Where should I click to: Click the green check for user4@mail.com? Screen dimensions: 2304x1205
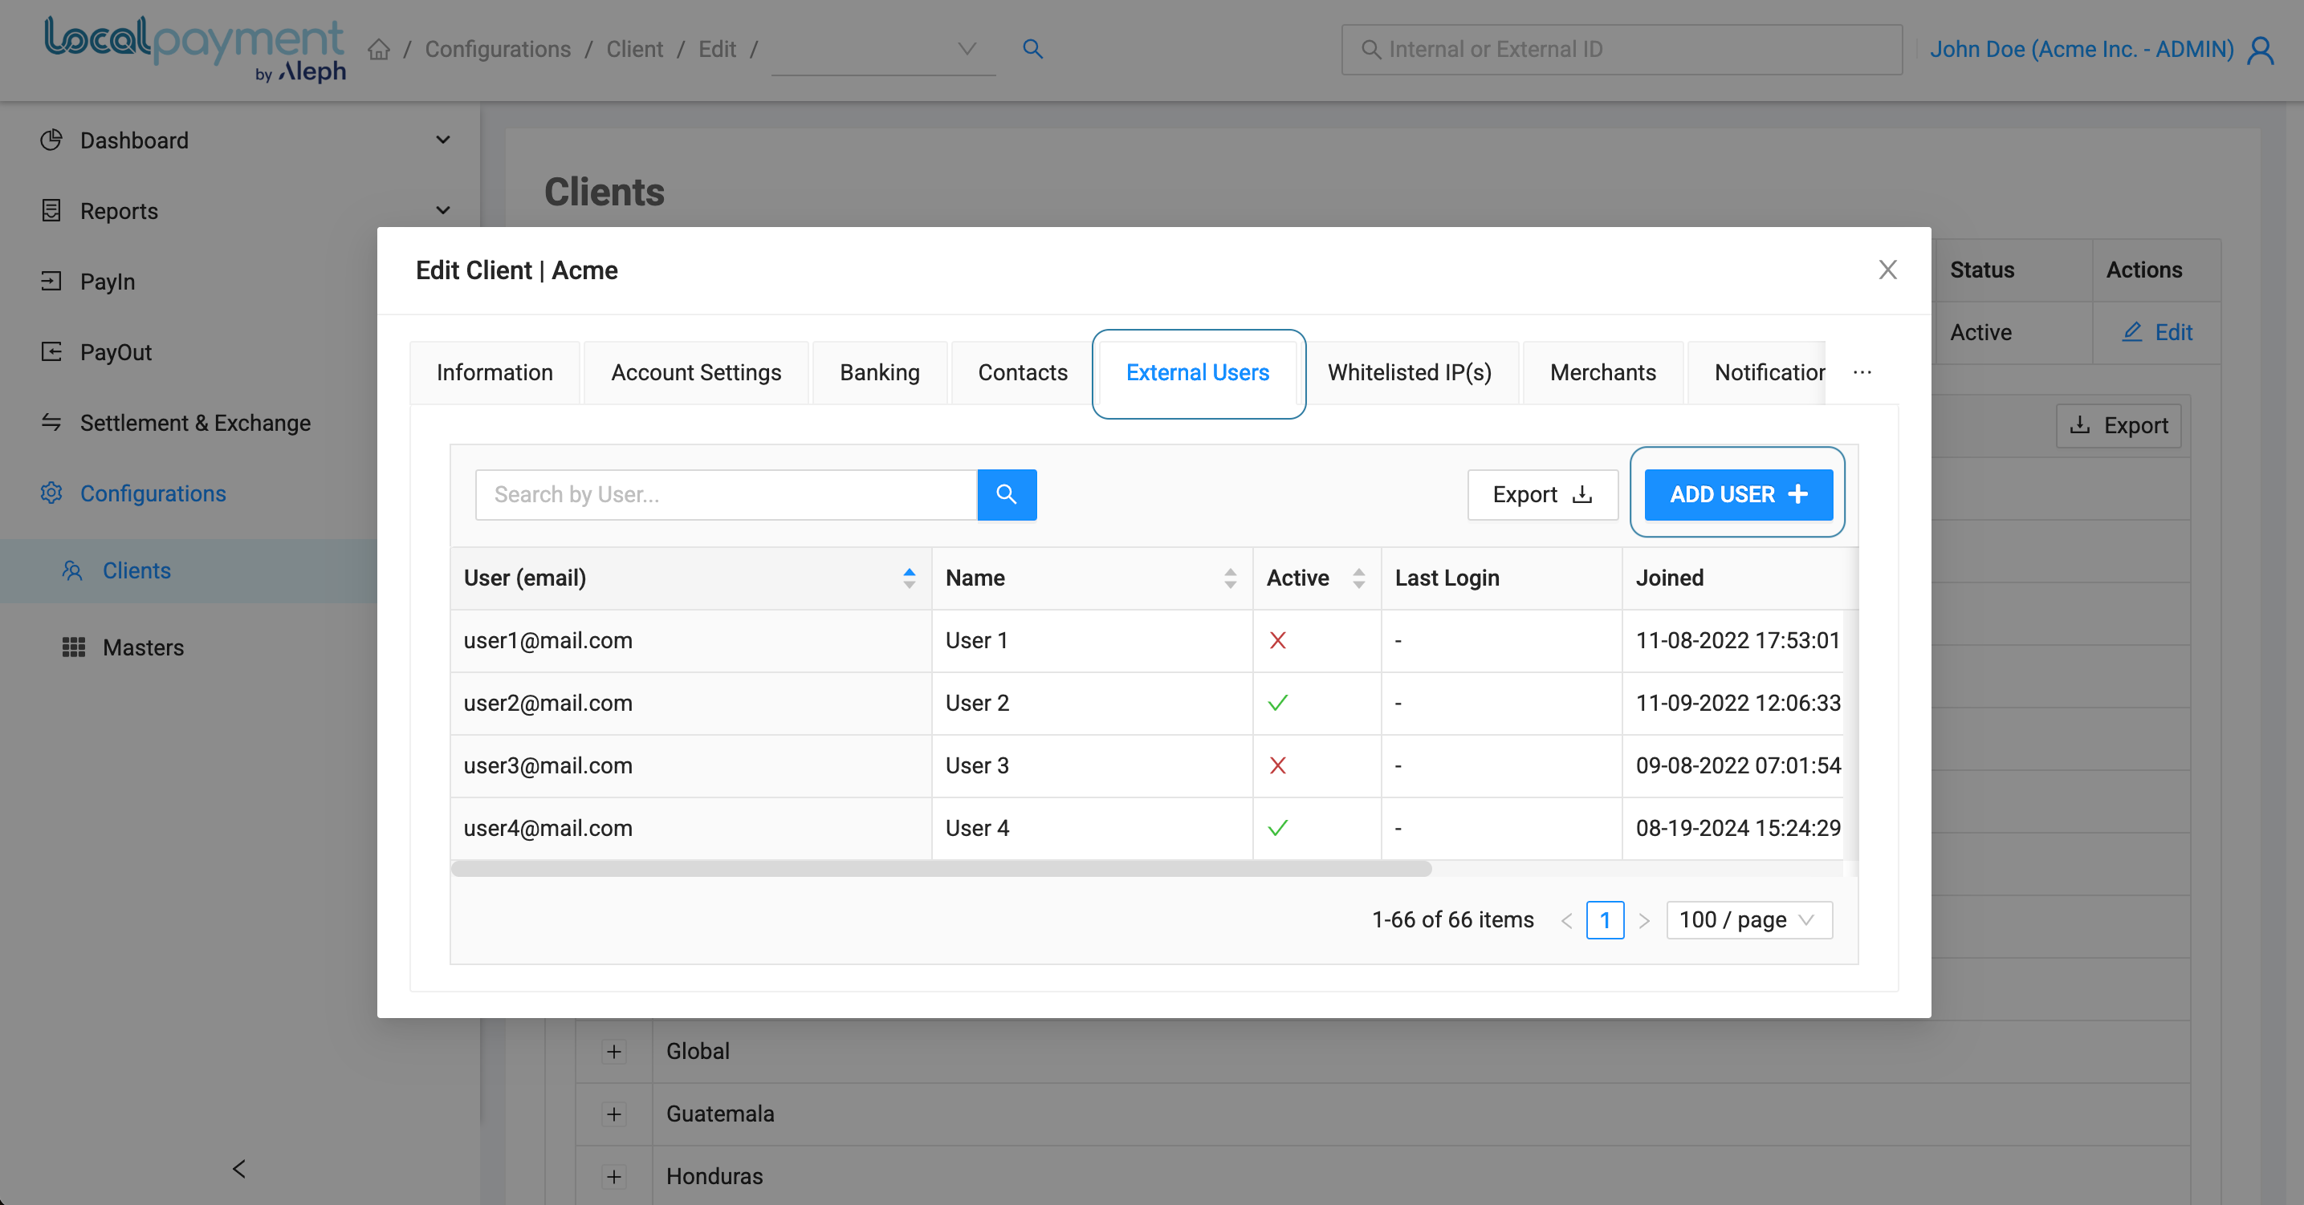[x=1278, y=828]
